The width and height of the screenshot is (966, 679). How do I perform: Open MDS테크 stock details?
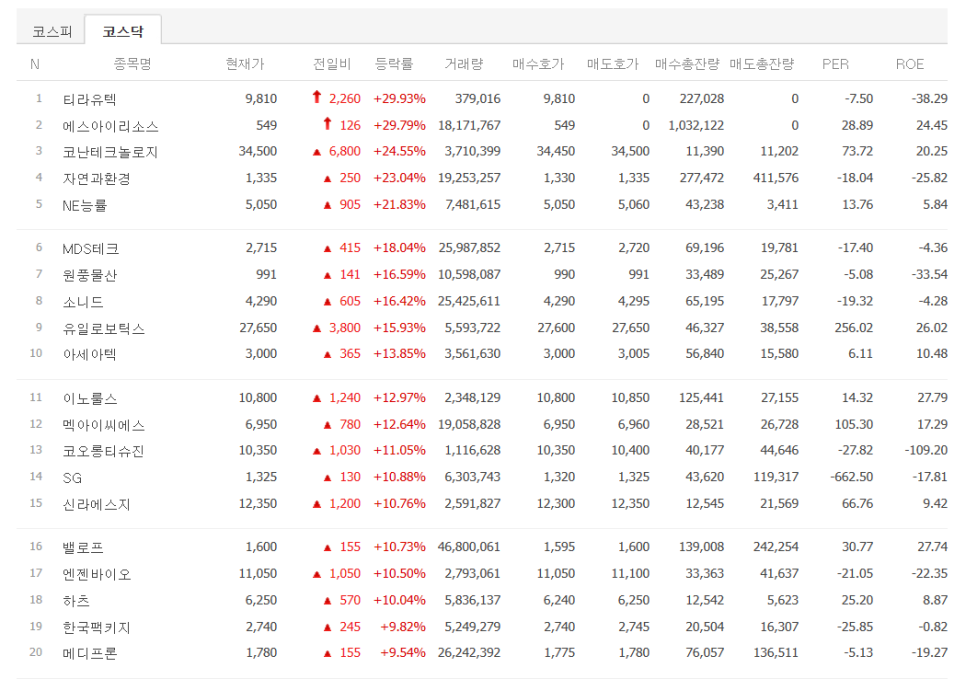[x=90, y=248]
